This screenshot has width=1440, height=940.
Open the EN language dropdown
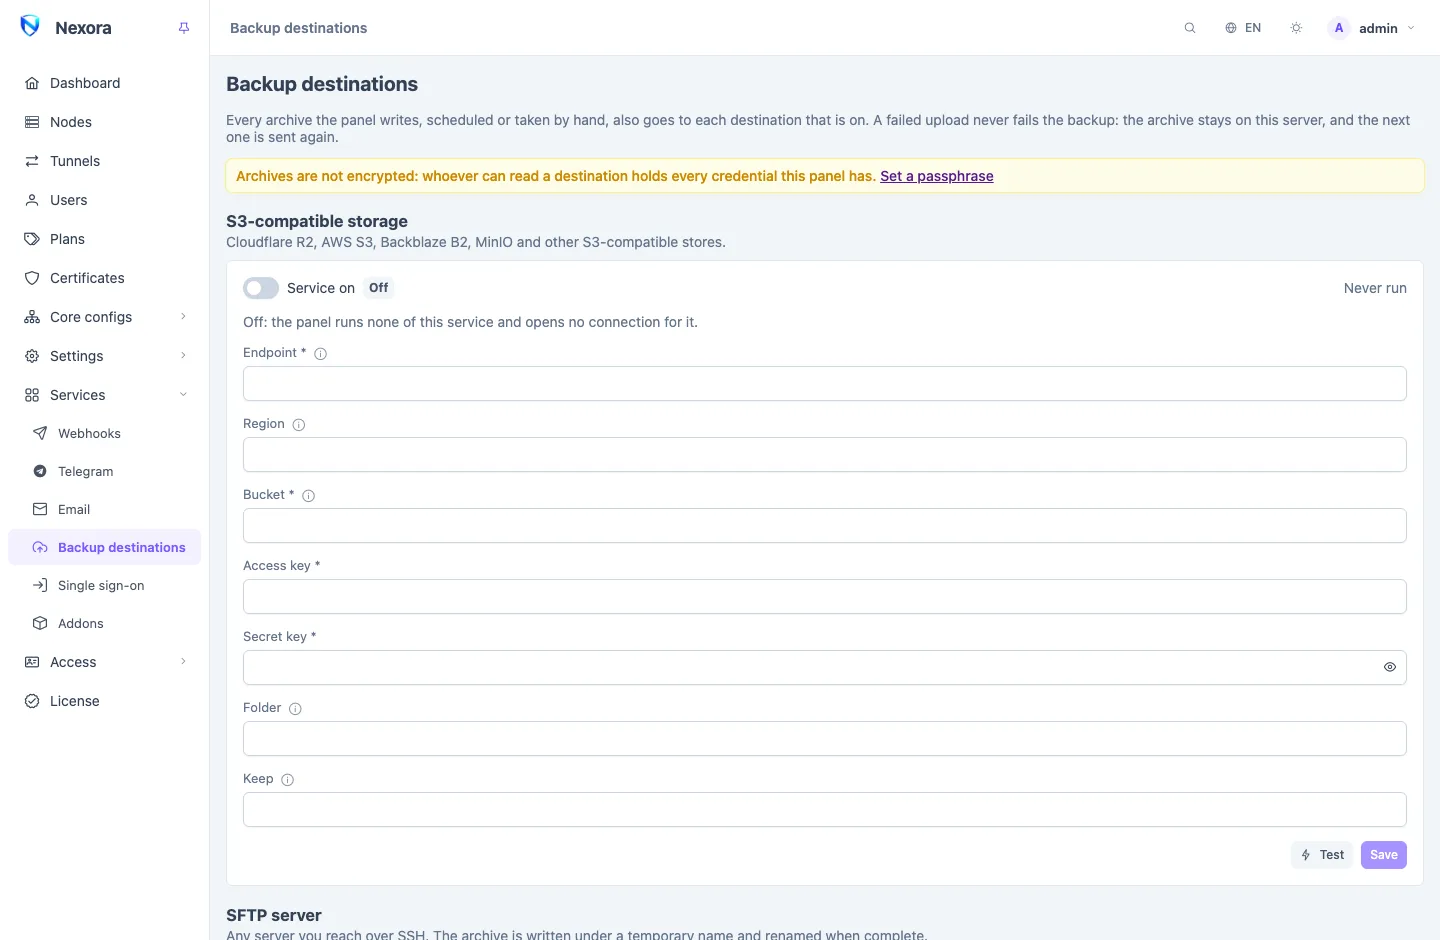[x=1243, y=28]
